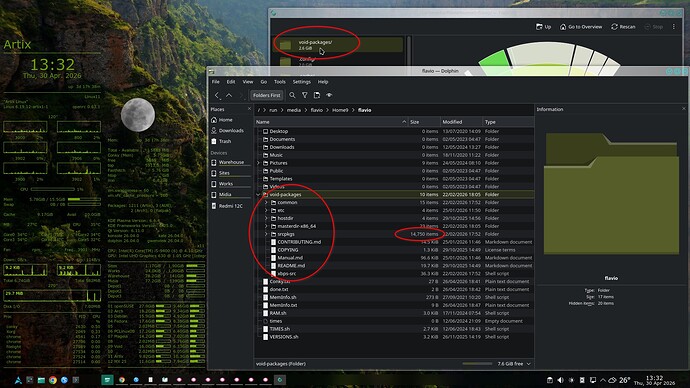
Task: Open the Settings menu
Action: pos(301,82)
